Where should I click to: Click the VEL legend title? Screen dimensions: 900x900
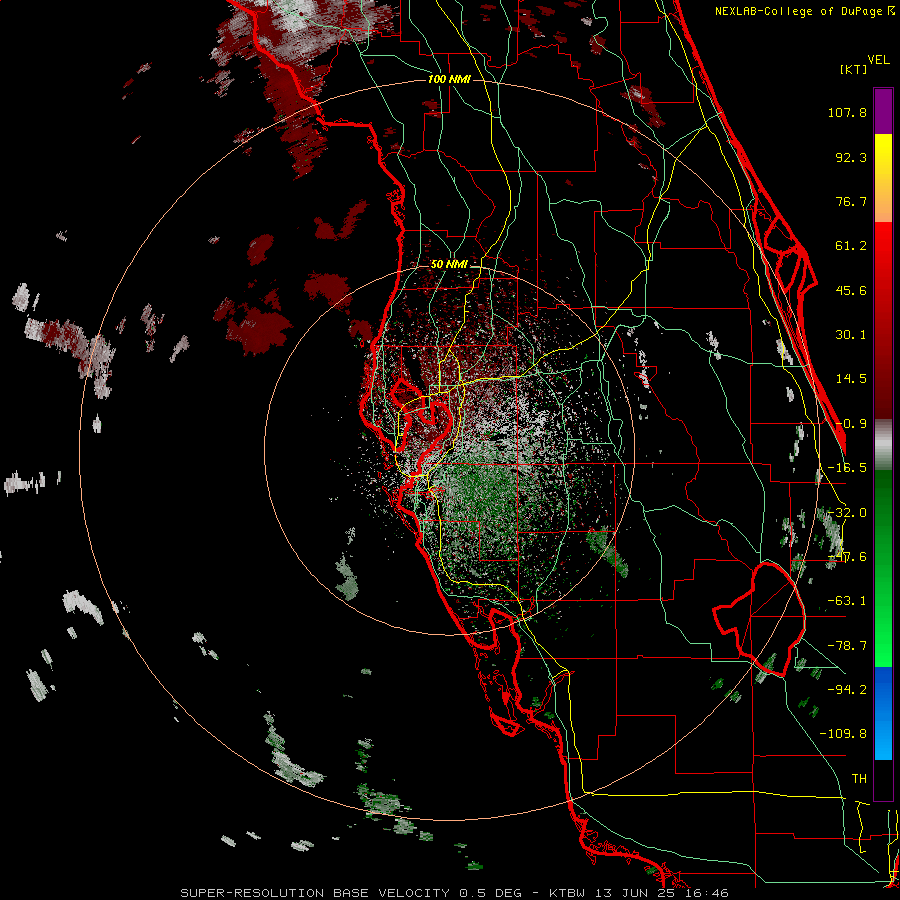click(878, 59)
